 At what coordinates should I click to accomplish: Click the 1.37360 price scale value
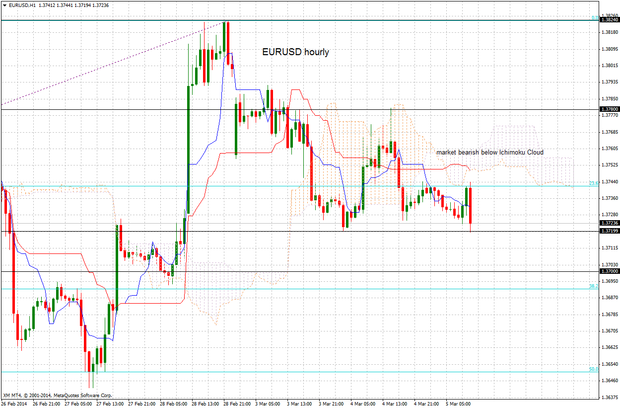(609, 198)
